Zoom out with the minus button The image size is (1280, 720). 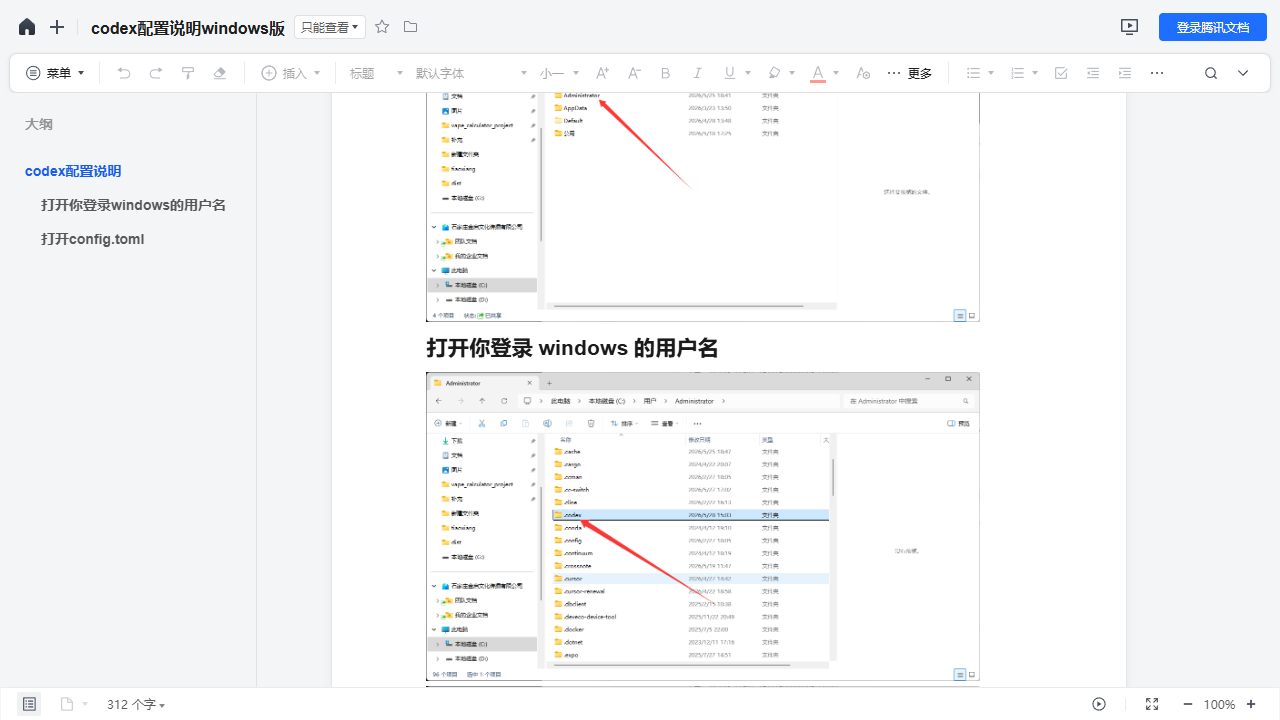coord(1187,704)
